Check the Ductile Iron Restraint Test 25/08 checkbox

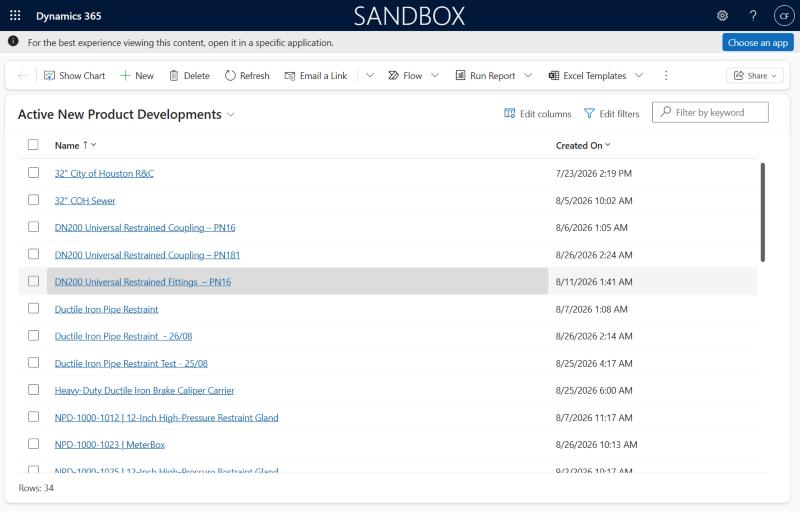(x=33, y=362)
